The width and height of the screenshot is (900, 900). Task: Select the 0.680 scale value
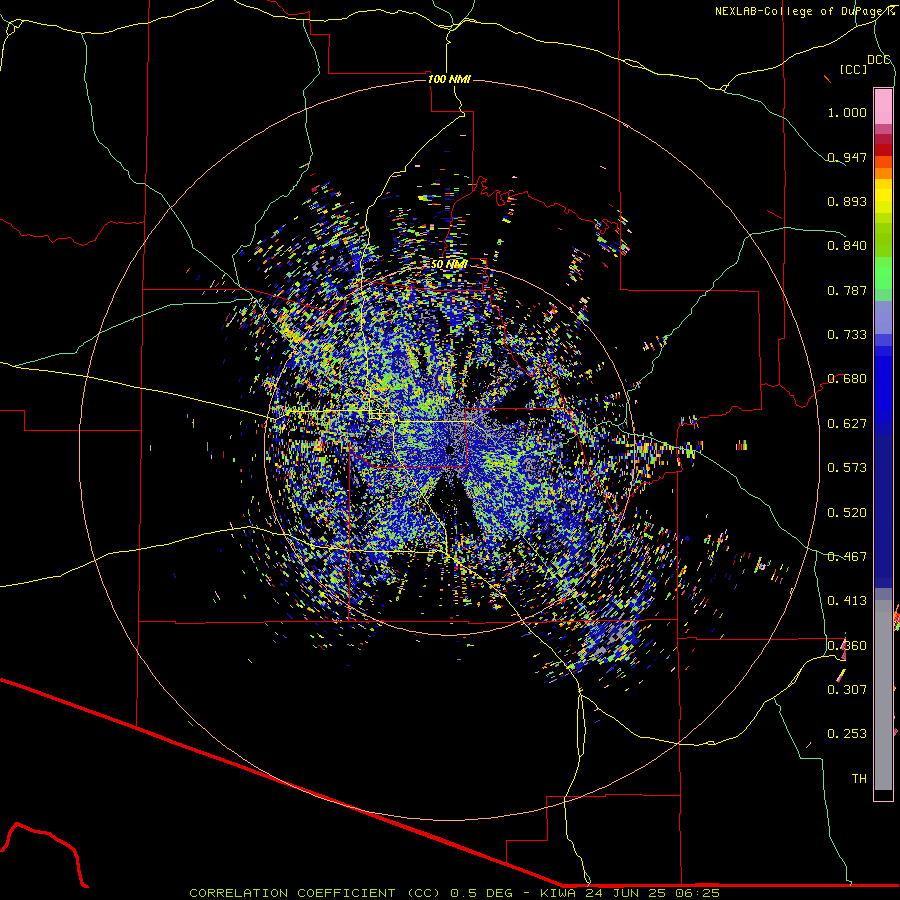click(847, 378)
